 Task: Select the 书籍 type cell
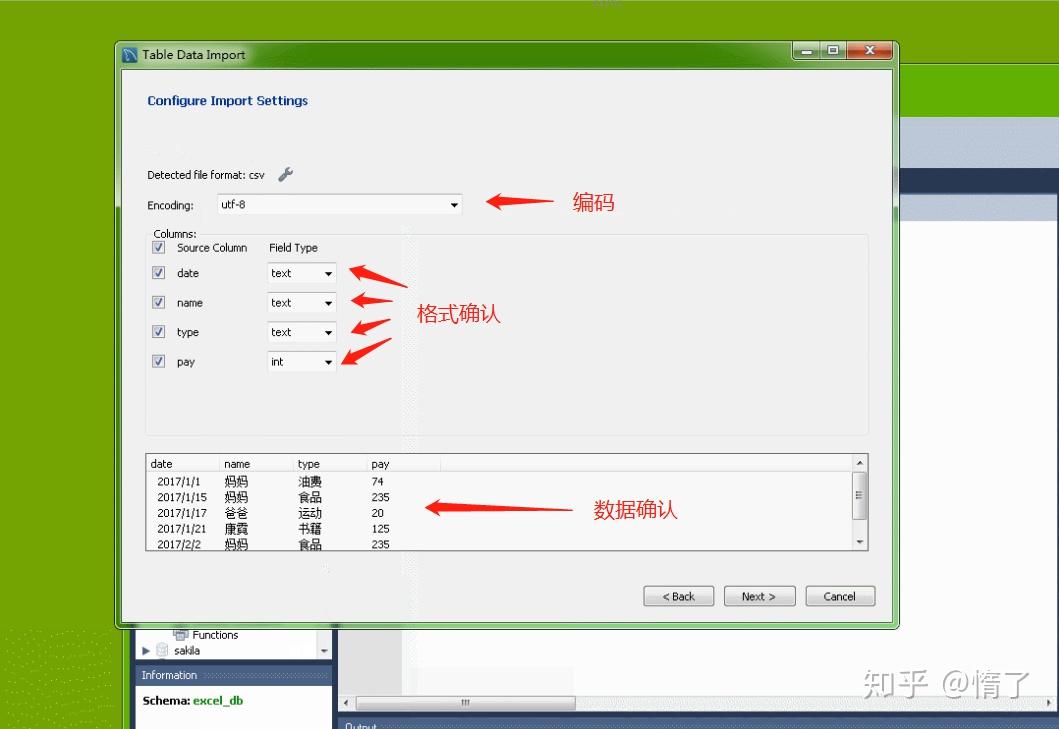(x=310, y=528)
